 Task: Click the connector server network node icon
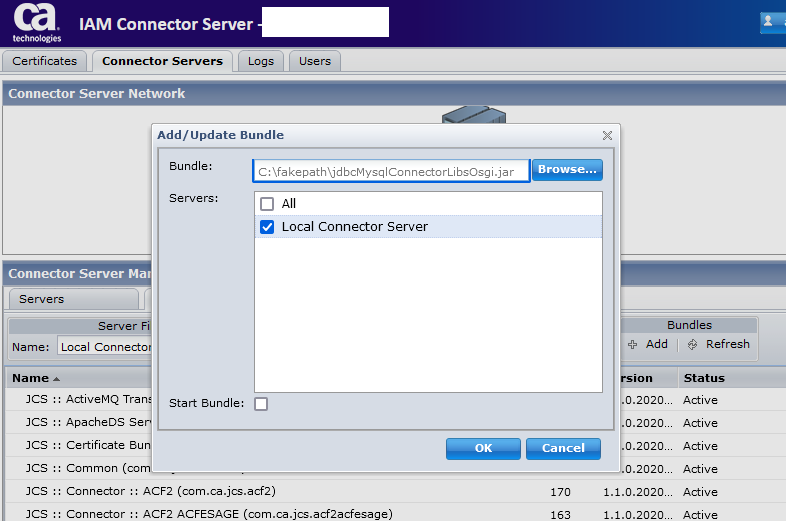474,114
